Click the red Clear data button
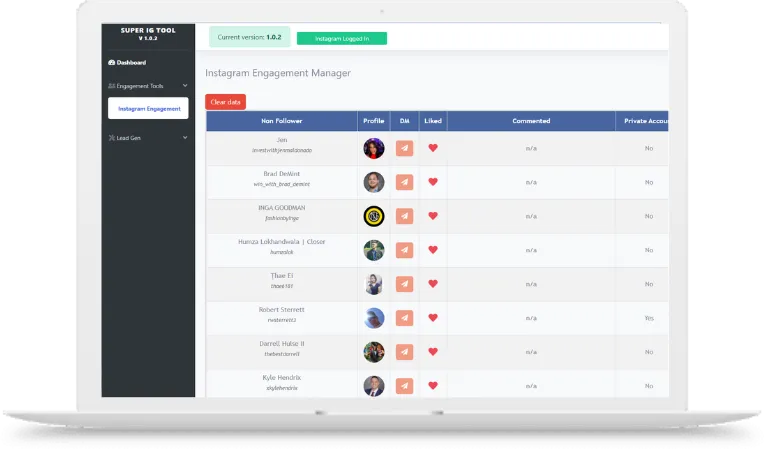The height and width of the screenshot is (449, 764). click(226, 102)
